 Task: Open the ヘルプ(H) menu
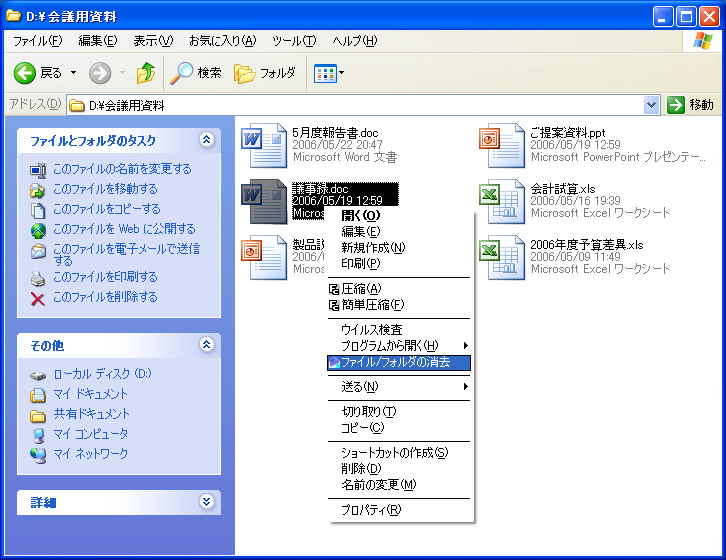coord(355,41)
